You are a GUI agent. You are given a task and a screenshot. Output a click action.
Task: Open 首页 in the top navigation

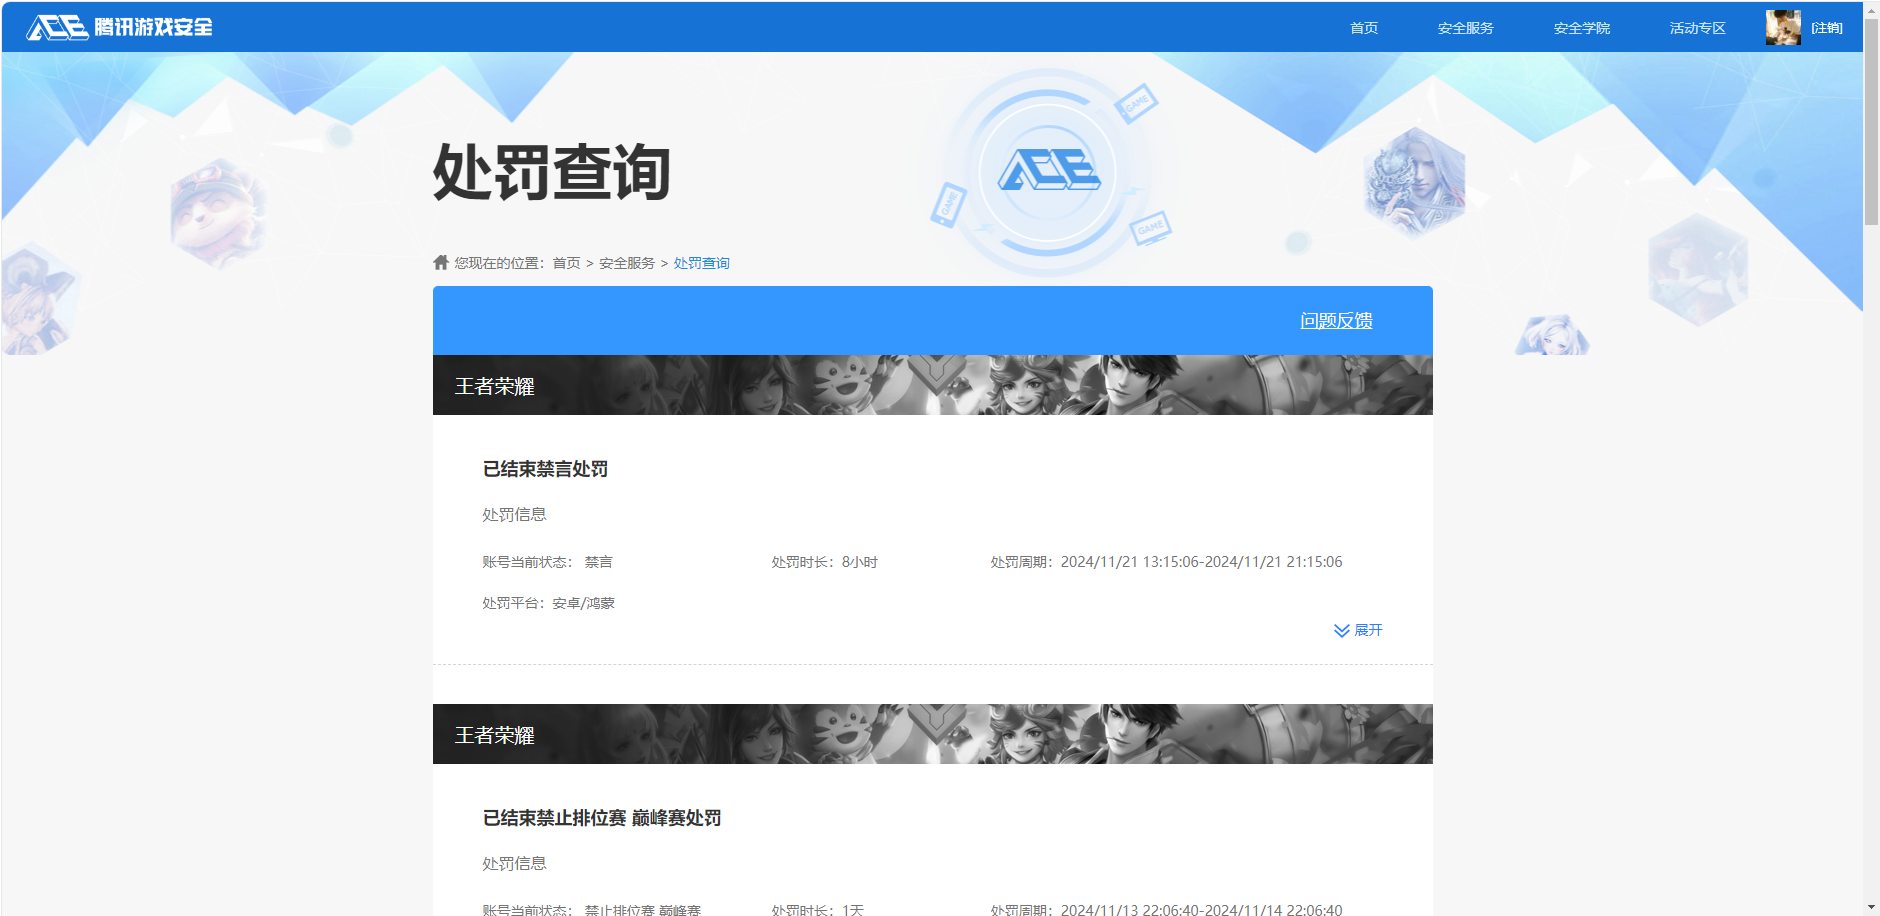pos(1363,28)
